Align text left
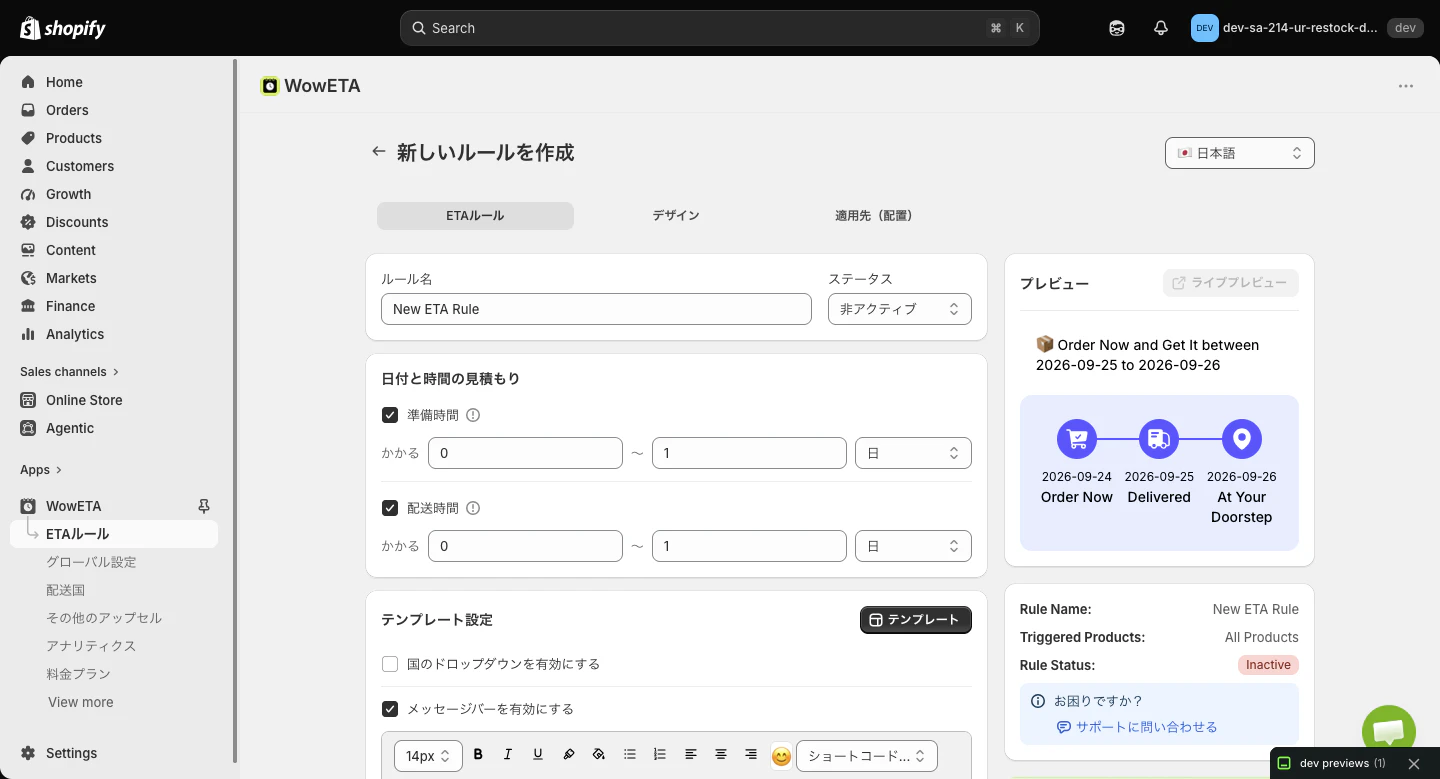The height and width of the screenshot is (779, 1440). click(690, 755)
